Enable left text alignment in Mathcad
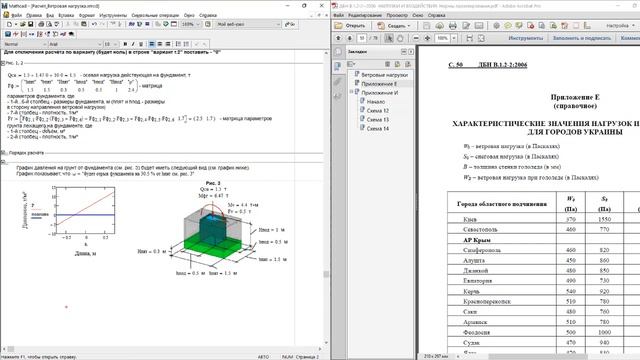Viewport: 640px width, 360px height. (x=151, y=44)
